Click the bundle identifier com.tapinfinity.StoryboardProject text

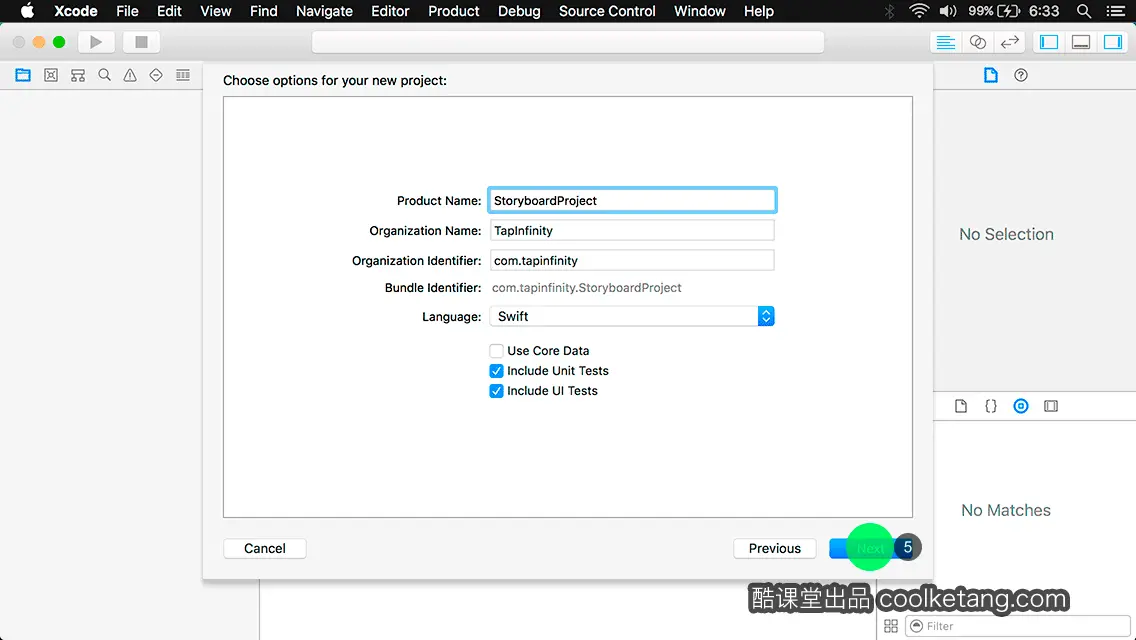coord(586,288)
